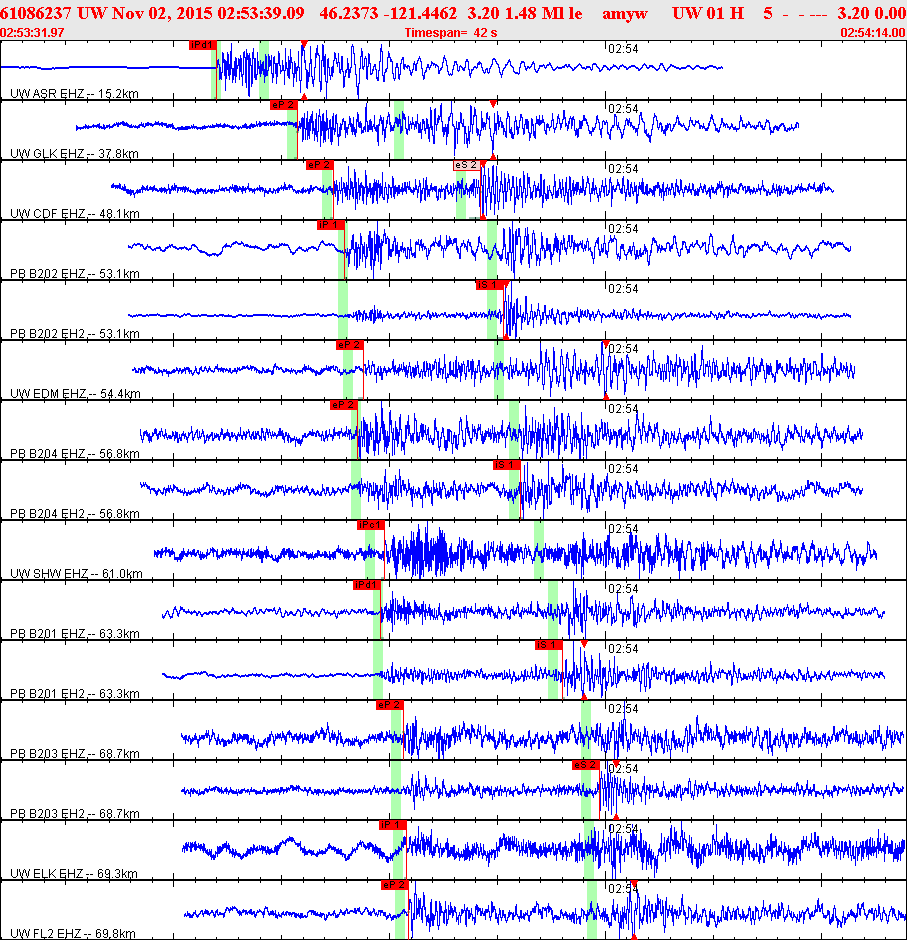Click the UW SHW EHZ 61.0km label
Screen dimensions: 907x940
coord(76,574)
